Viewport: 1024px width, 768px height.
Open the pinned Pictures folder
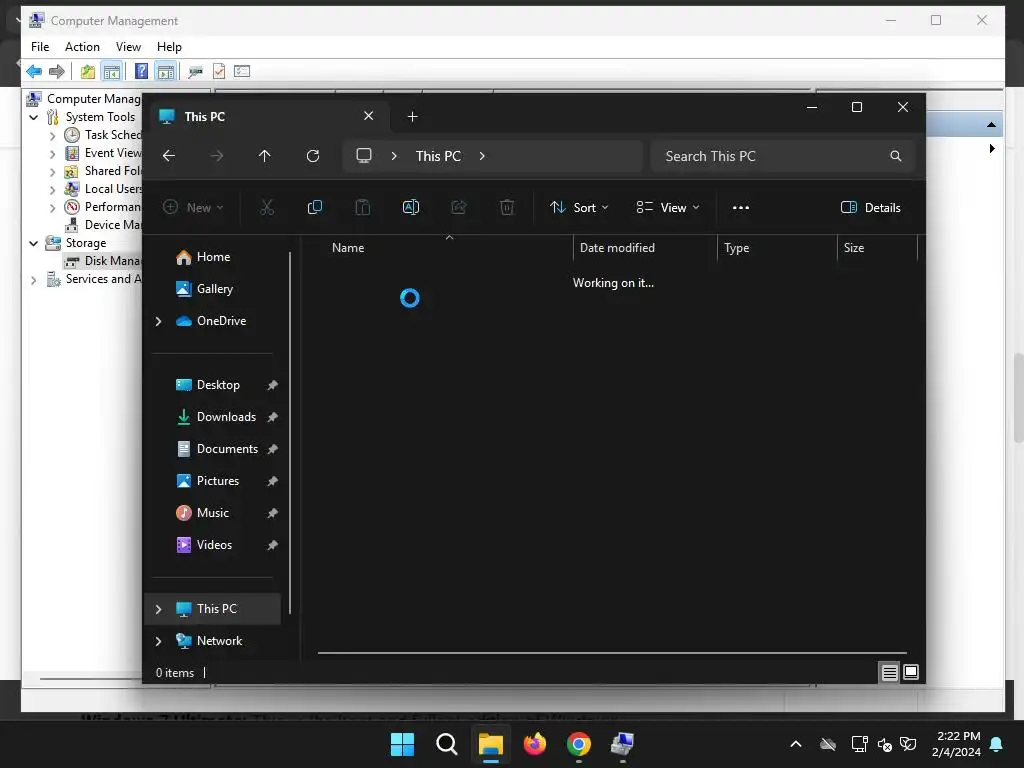point(217,481)
